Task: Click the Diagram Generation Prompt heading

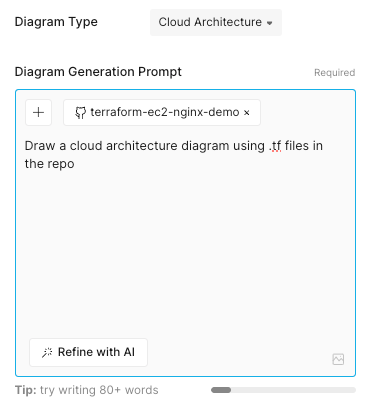Action: [x=98, y=72]
